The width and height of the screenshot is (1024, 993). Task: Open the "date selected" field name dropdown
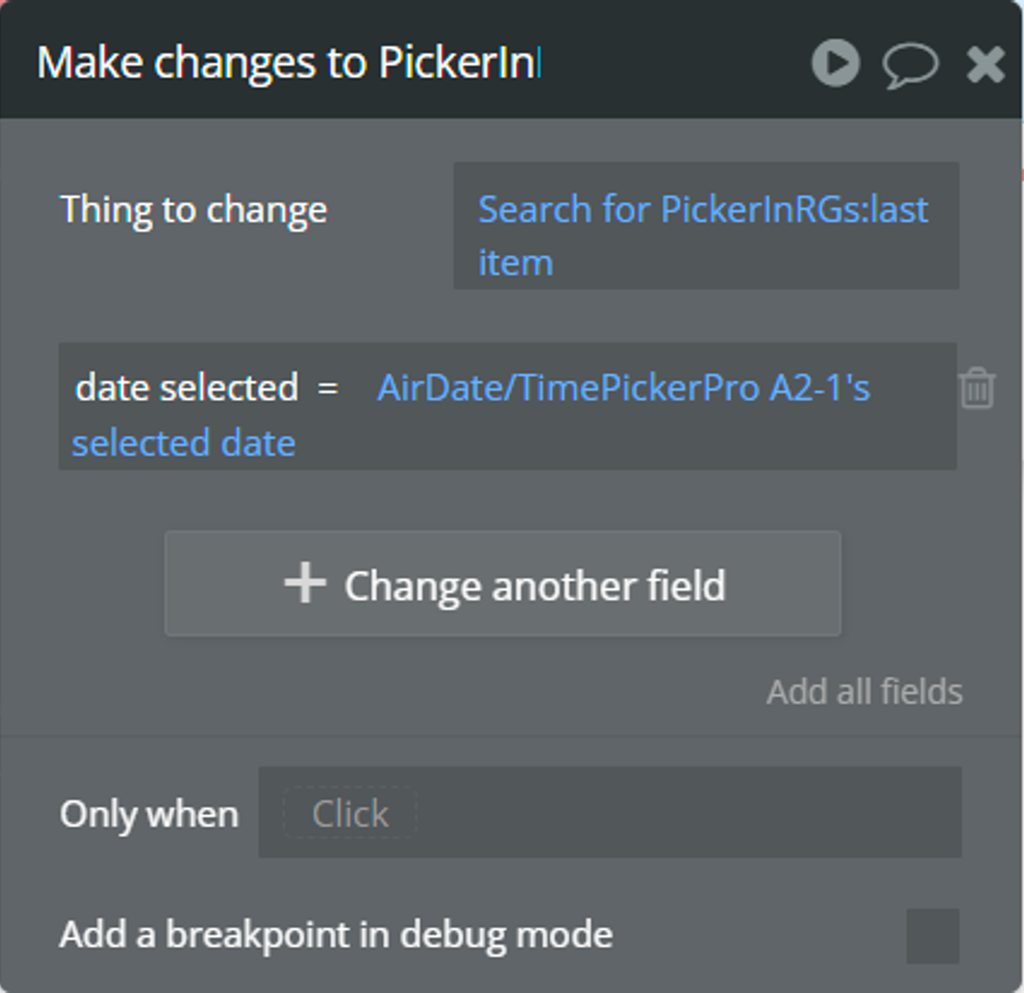coord(187,388)
